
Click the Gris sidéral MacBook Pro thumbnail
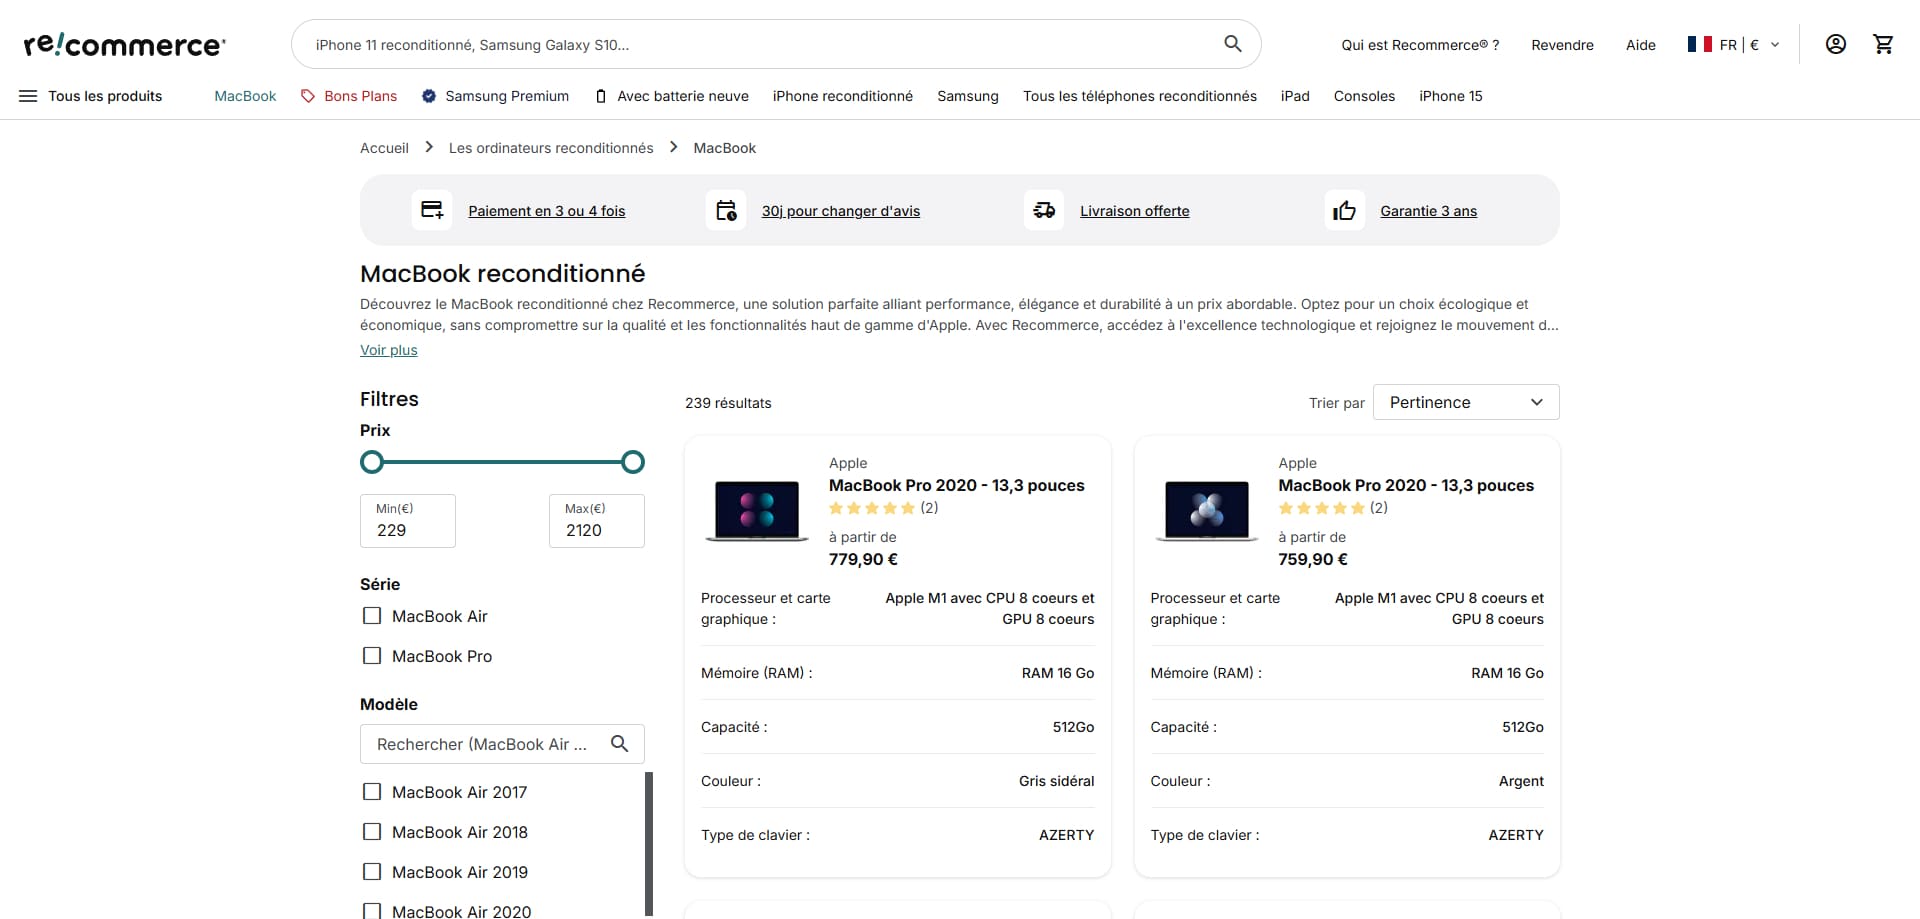[757, 511]
